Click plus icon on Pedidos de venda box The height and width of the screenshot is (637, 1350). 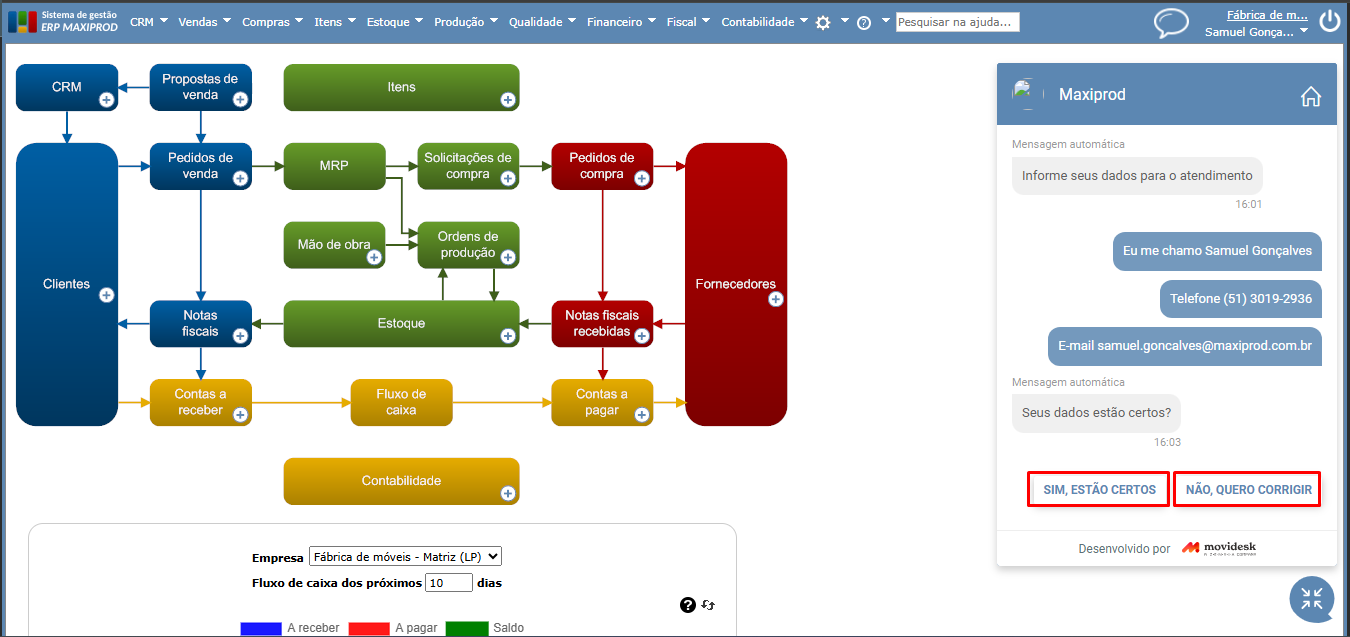pos(240,178)
